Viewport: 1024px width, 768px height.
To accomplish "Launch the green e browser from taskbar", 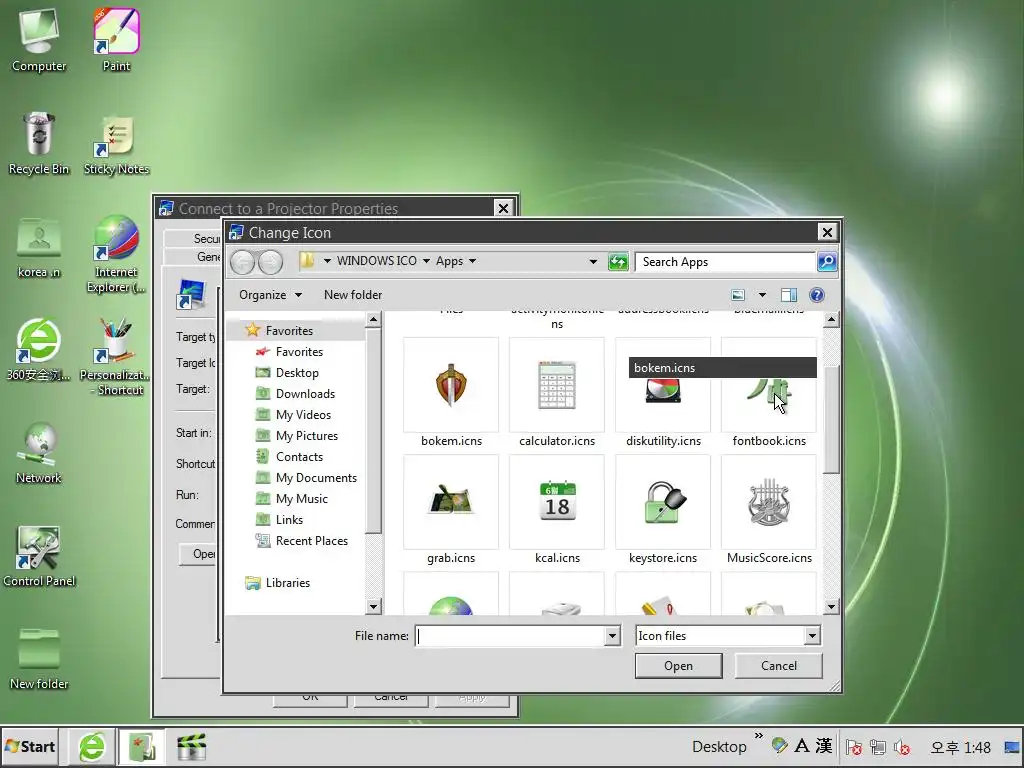I will (92, 746).
